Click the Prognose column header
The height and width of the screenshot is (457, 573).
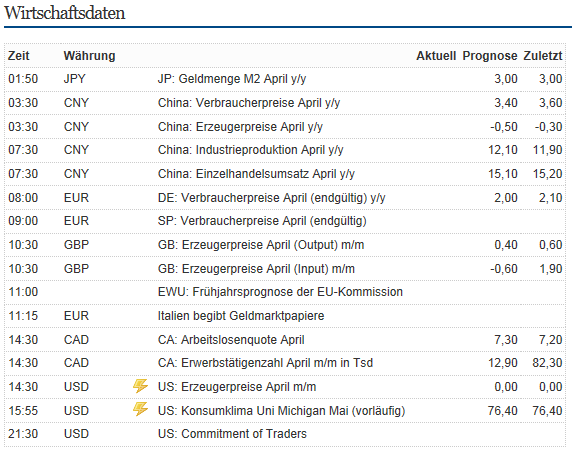tap(490, 56)
